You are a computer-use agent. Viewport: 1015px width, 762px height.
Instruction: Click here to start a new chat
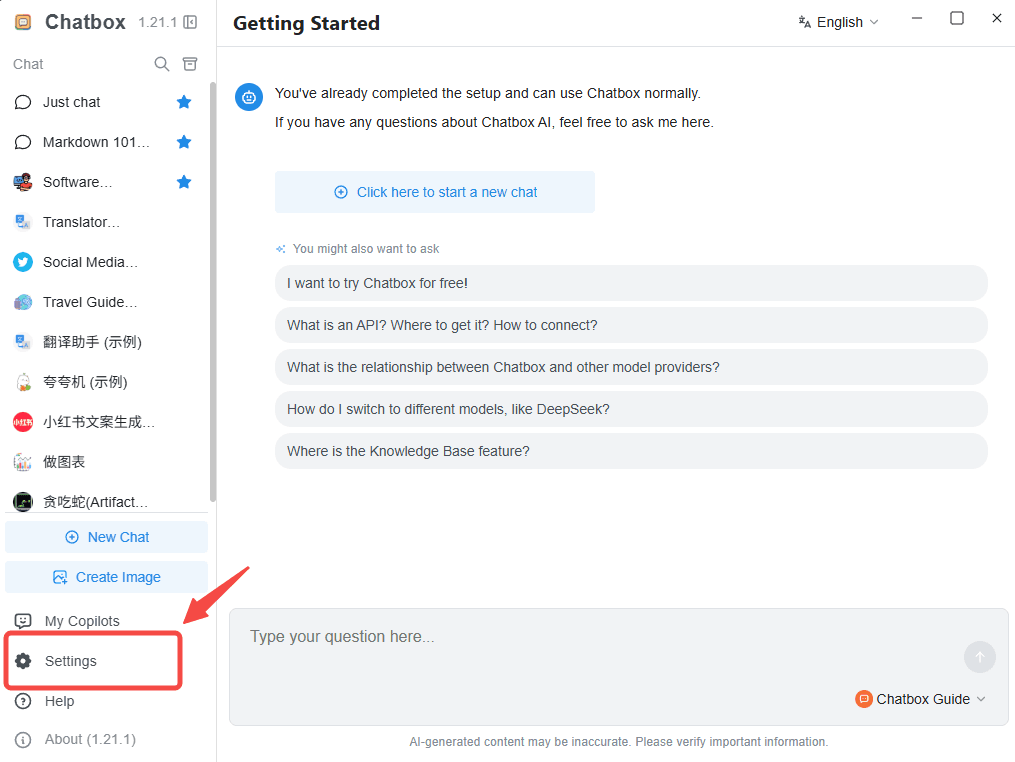pyautogui.click(x=435, y=192)
